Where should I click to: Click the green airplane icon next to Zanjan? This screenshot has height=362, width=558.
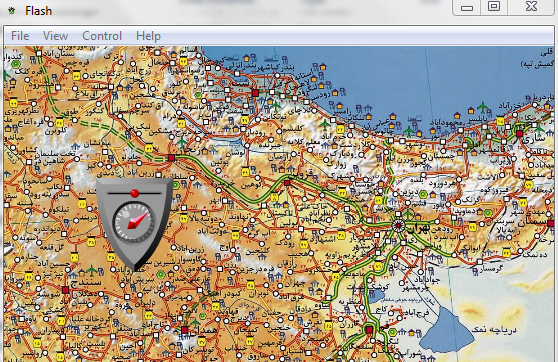pyautogui.click(x=182, y=142)
